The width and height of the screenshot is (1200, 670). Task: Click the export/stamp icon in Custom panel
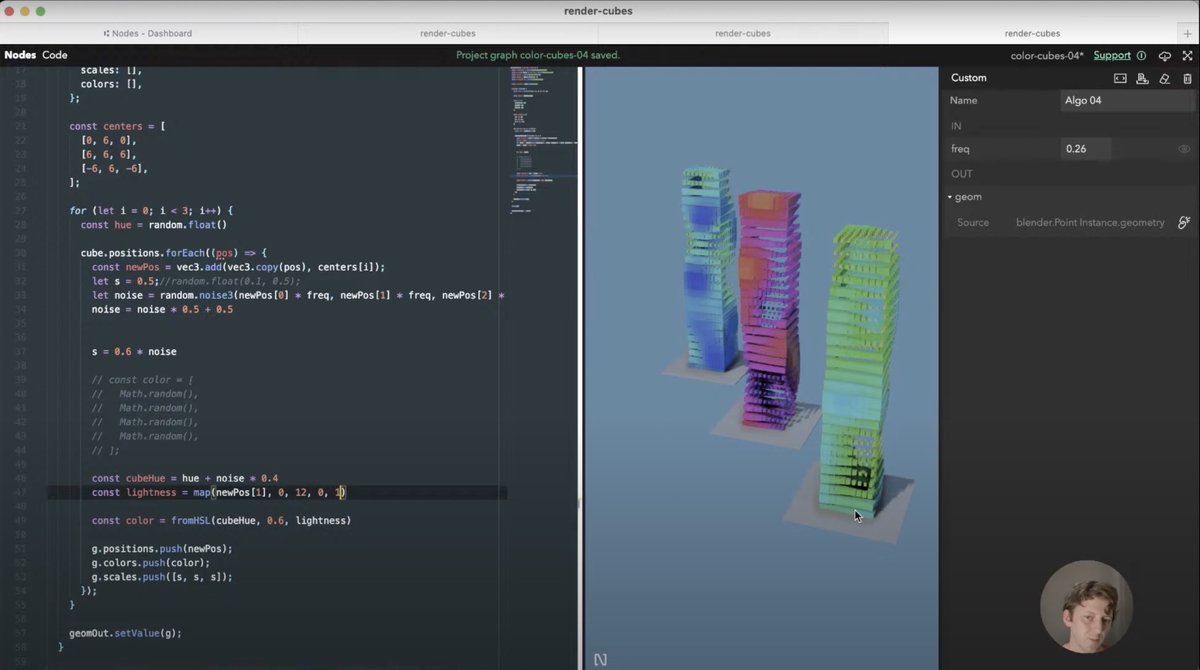1142,78
